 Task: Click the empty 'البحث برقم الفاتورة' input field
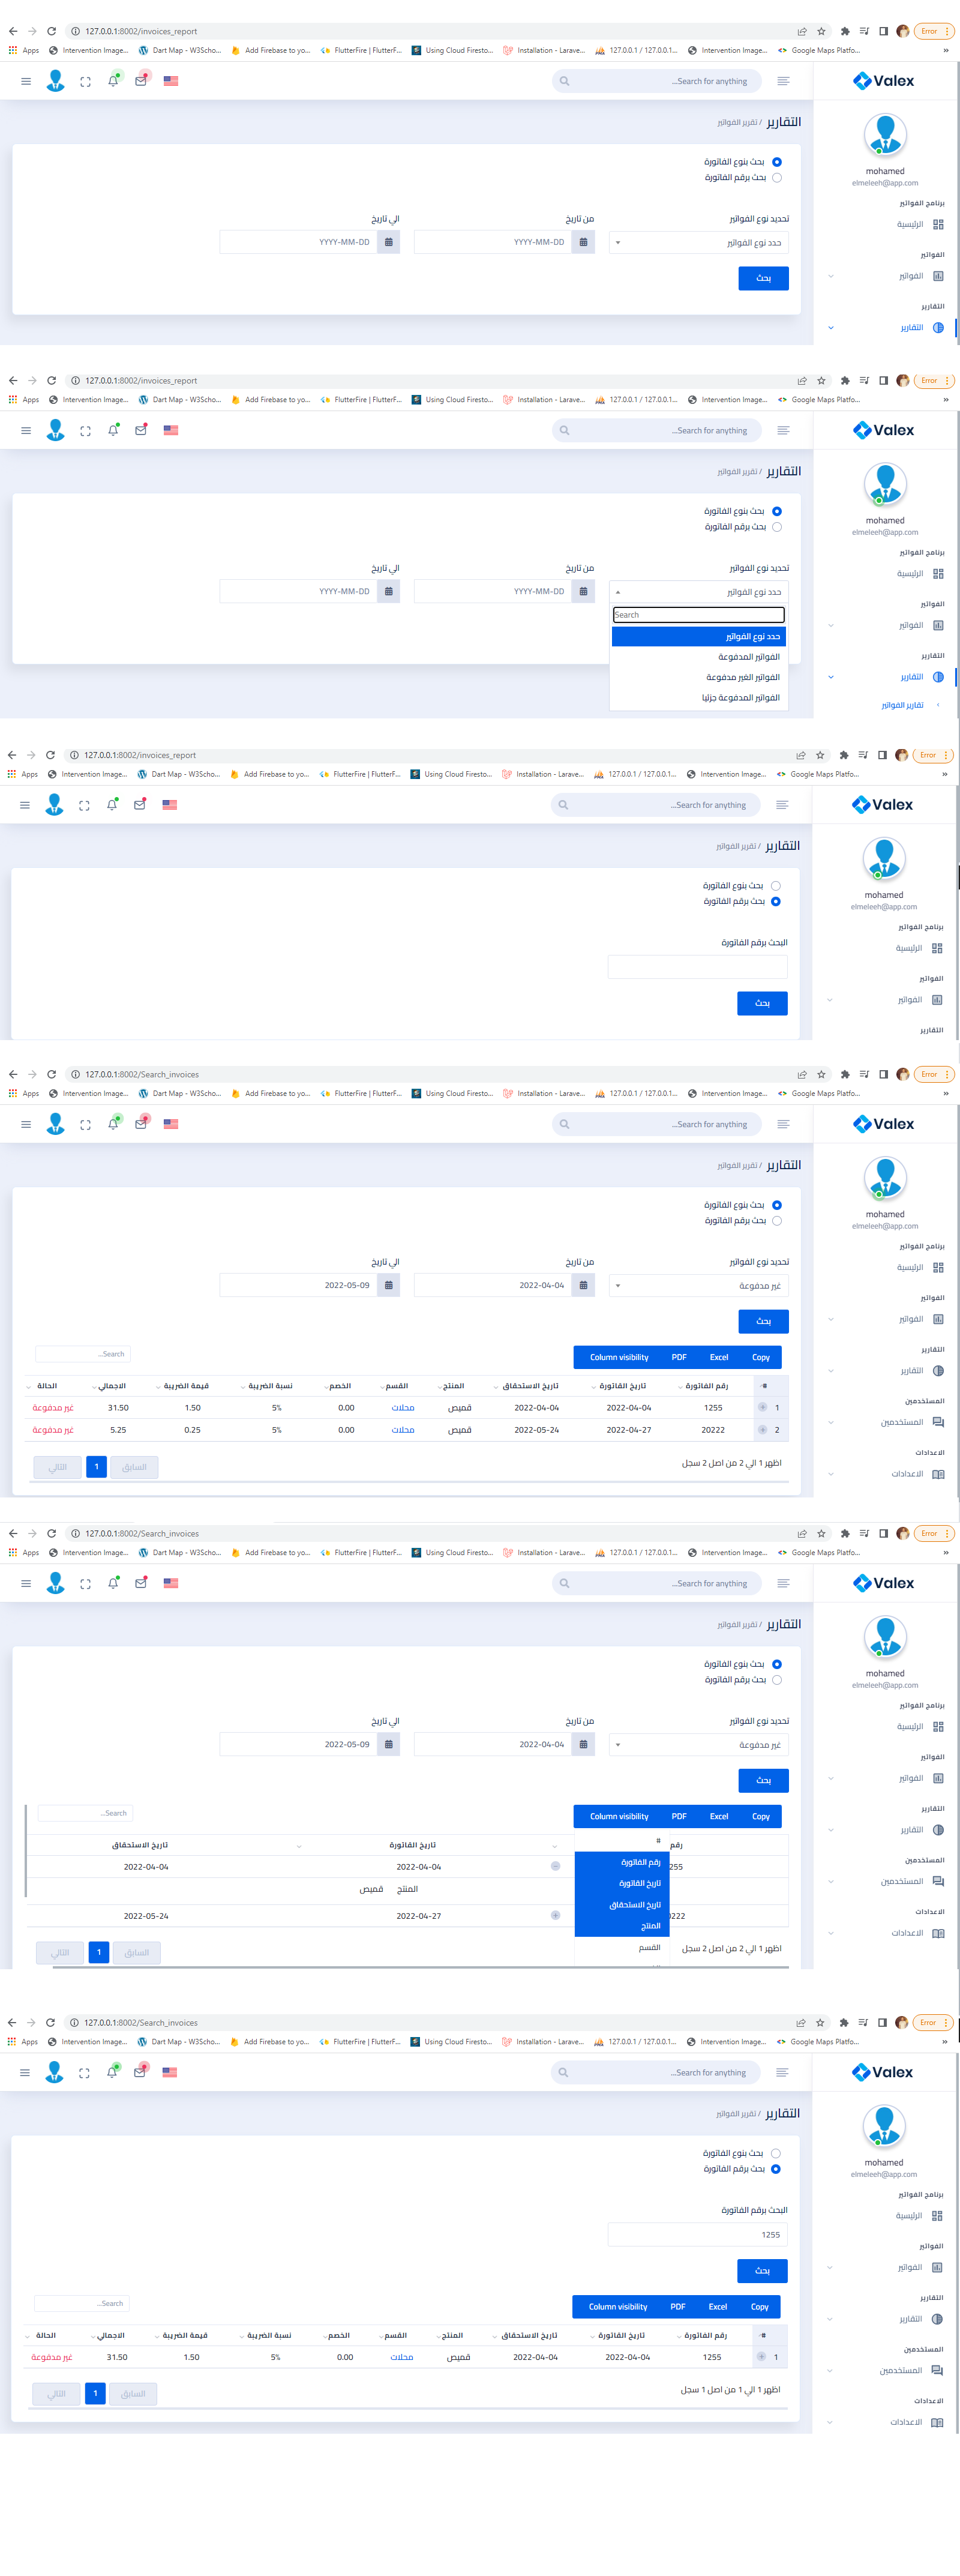click(x=697, y=967)
